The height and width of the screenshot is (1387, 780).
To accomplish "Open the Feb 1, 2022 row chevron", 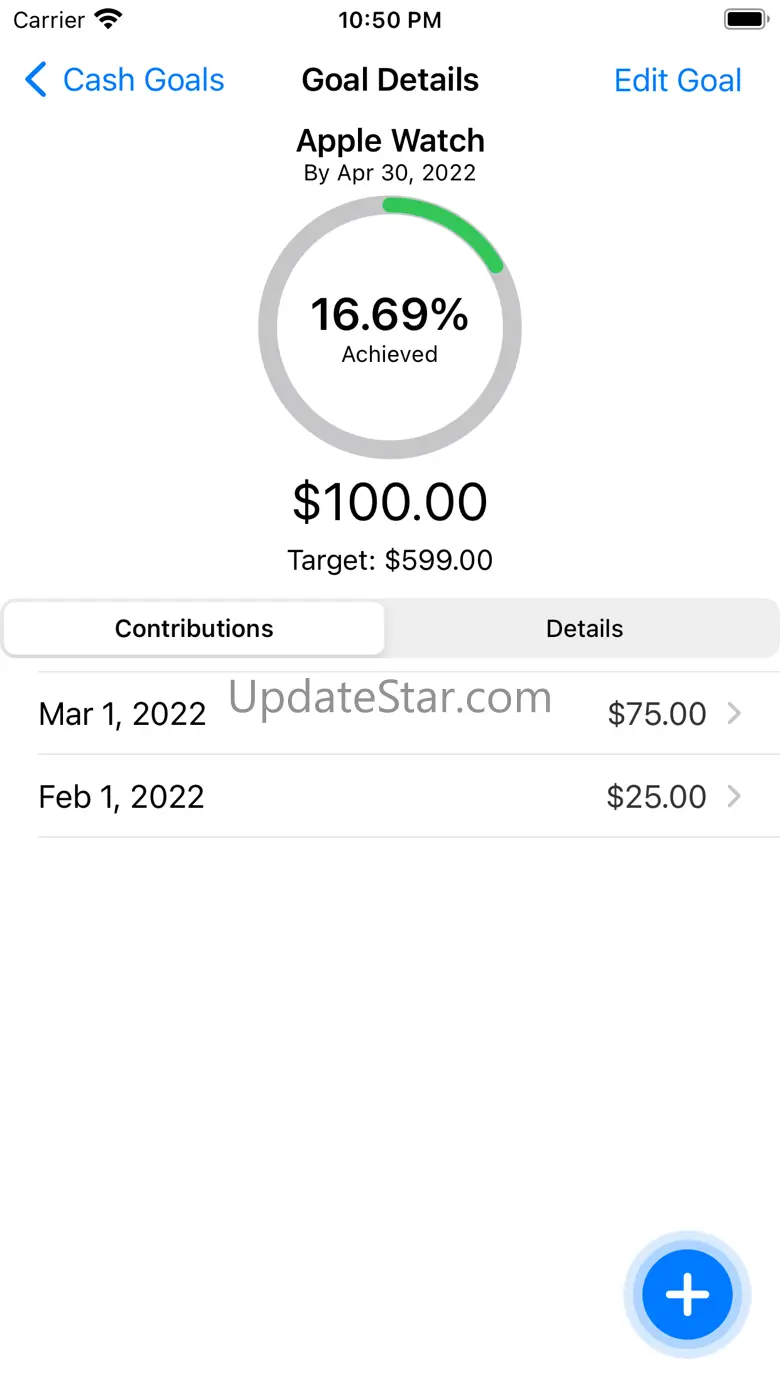I will pyautogui.click(x=734, y=796).
